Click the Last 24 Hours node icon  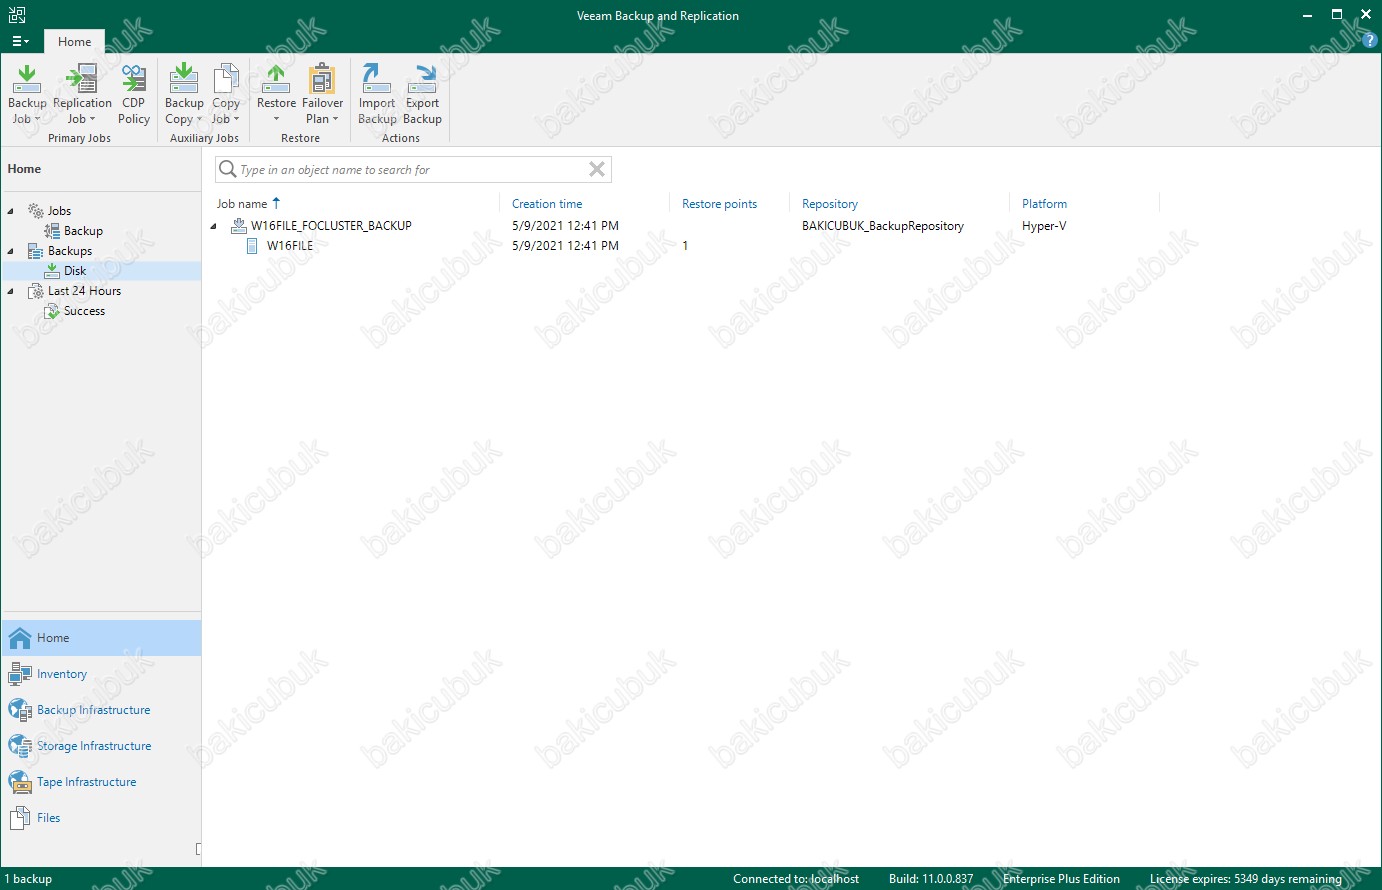(x=36, y=291)
